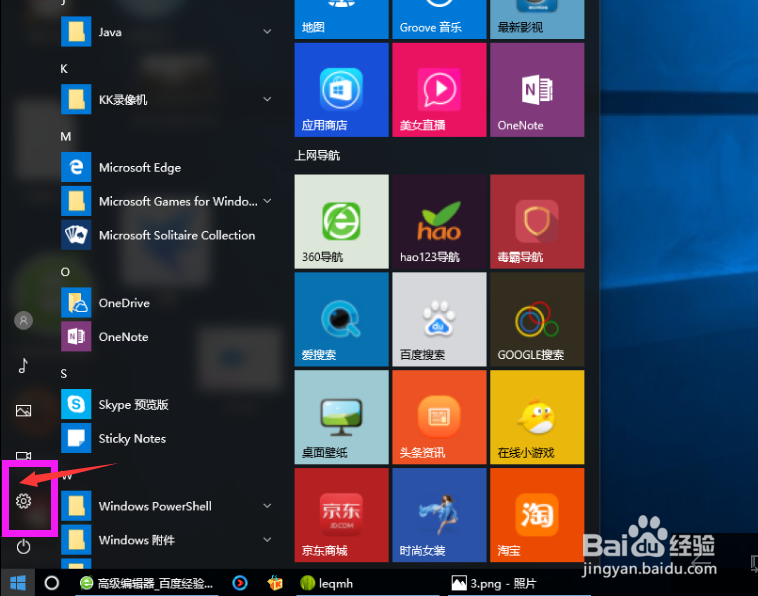Open the Groove 音乐 tile
Image resolution: width=758 pixels, height=596 pixels.
point(439,19)
